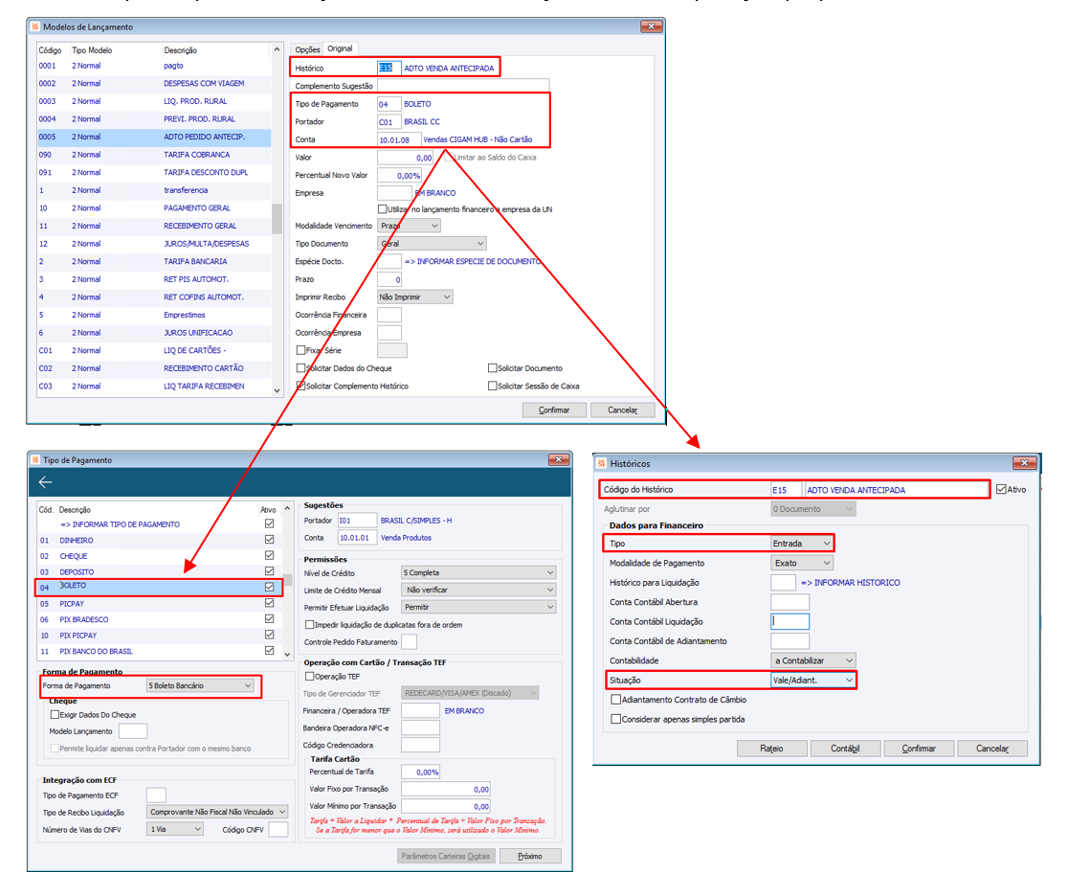Toggle the Ativo checkbox in Históricos
This screenshot has height=872, width=1085.
(1001, 489)
